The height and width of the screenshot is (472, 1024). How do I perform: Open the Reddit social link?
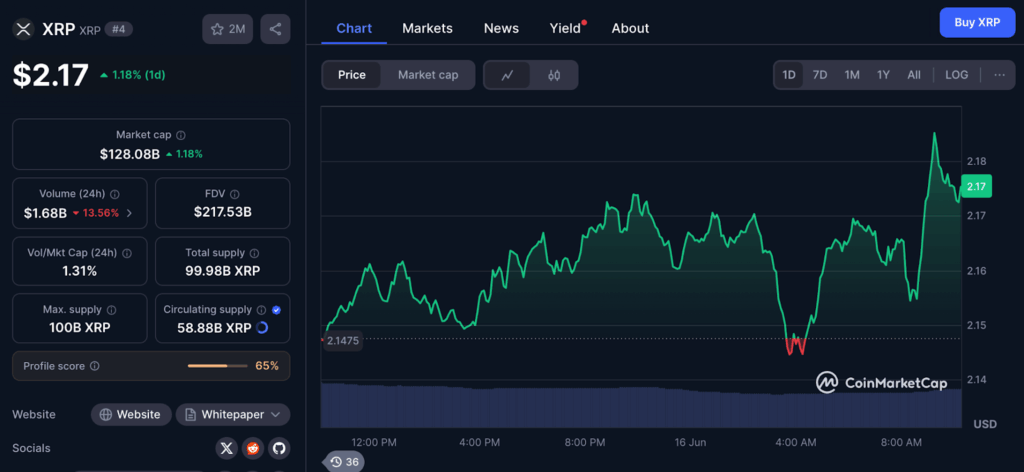tap(253, 448)
